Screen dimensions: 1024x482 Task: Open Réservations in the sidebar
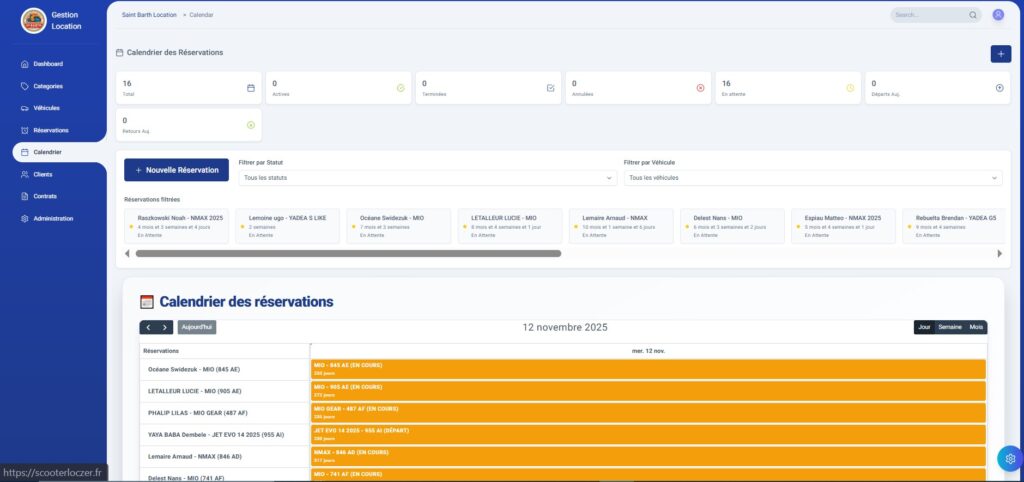[50, 130]
